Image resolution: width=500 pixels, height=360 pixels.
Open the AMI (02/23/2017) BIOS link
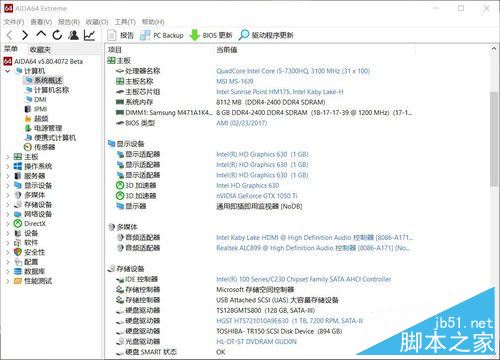pyautogui.click(x=242, y=123)
